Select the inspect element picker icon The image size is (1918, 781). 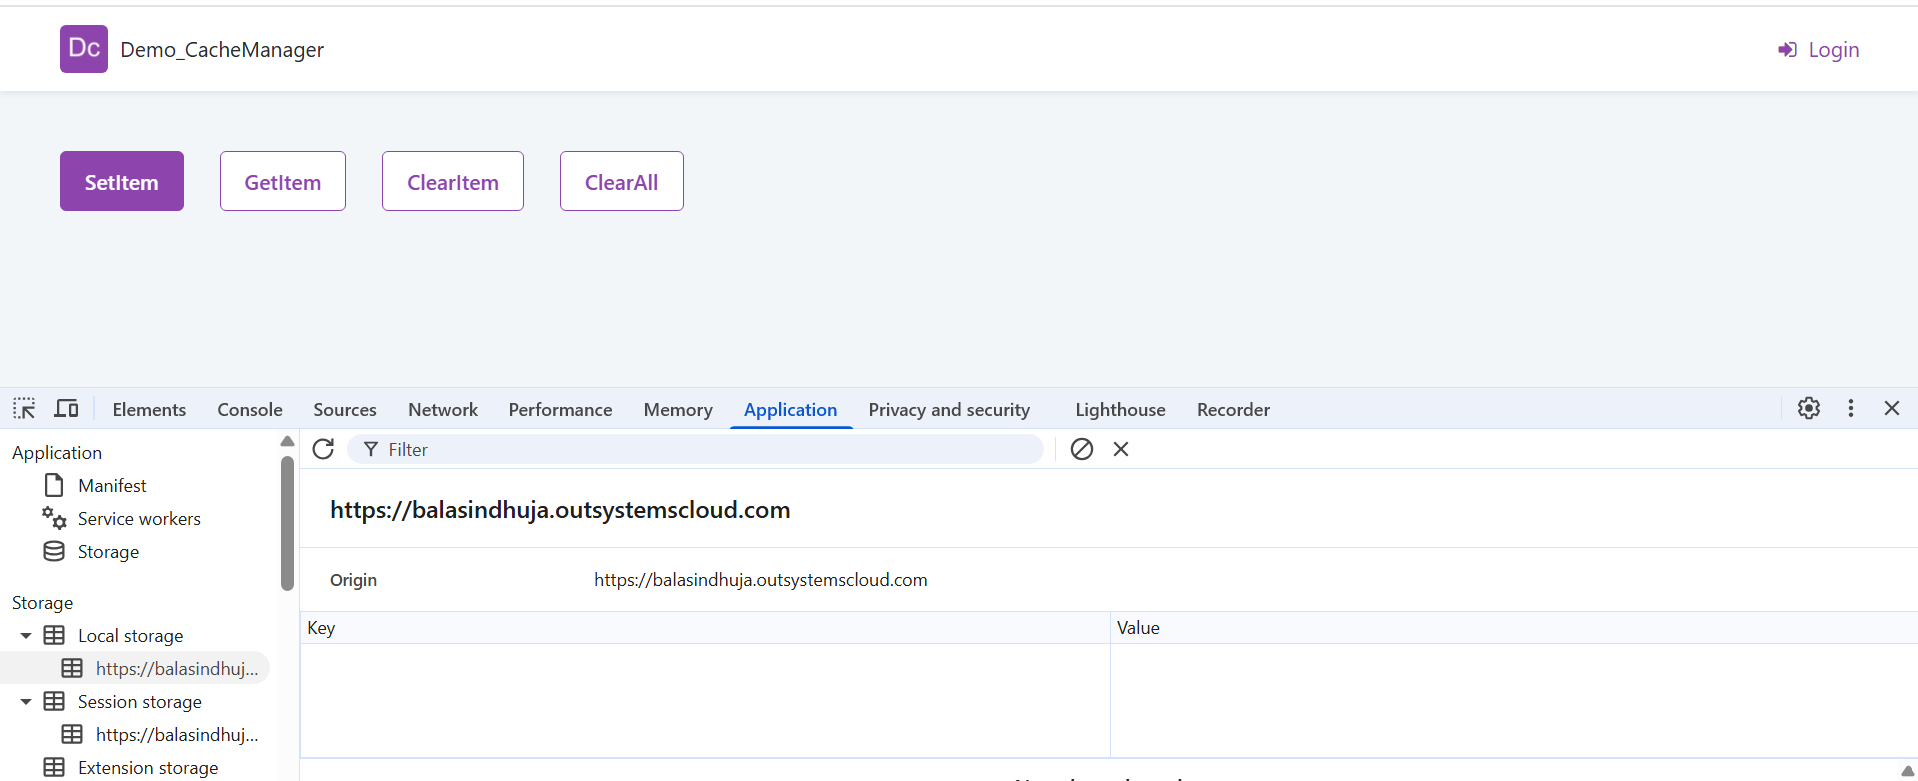[x=24, y=408]
